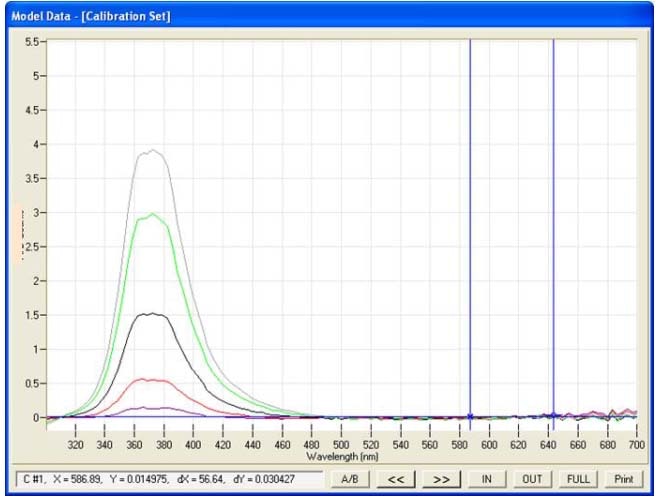Click the A/B cursor toggle button
The width and height of the screenshot is (656, 503).
pyautogui.click(x=350, y=479)
